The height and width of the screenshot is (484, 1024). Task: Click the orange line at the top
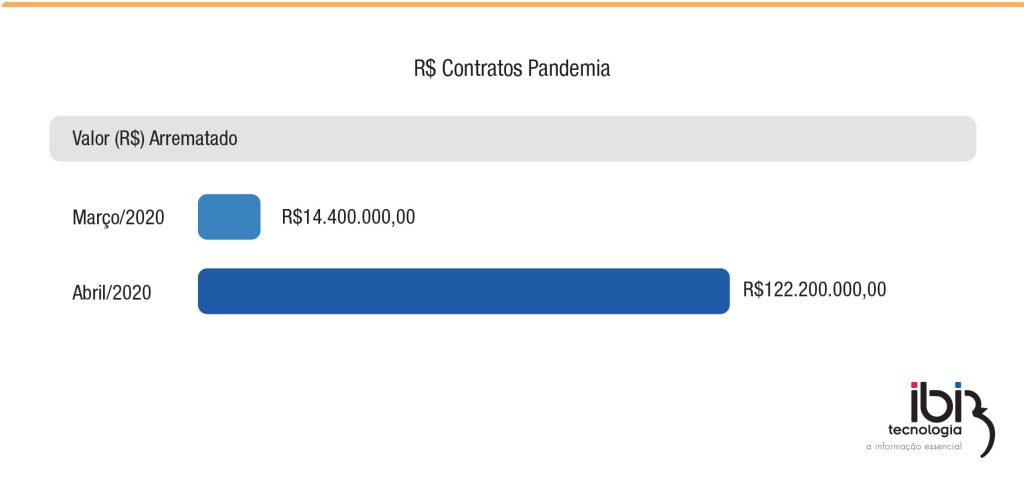click(512, 4)
